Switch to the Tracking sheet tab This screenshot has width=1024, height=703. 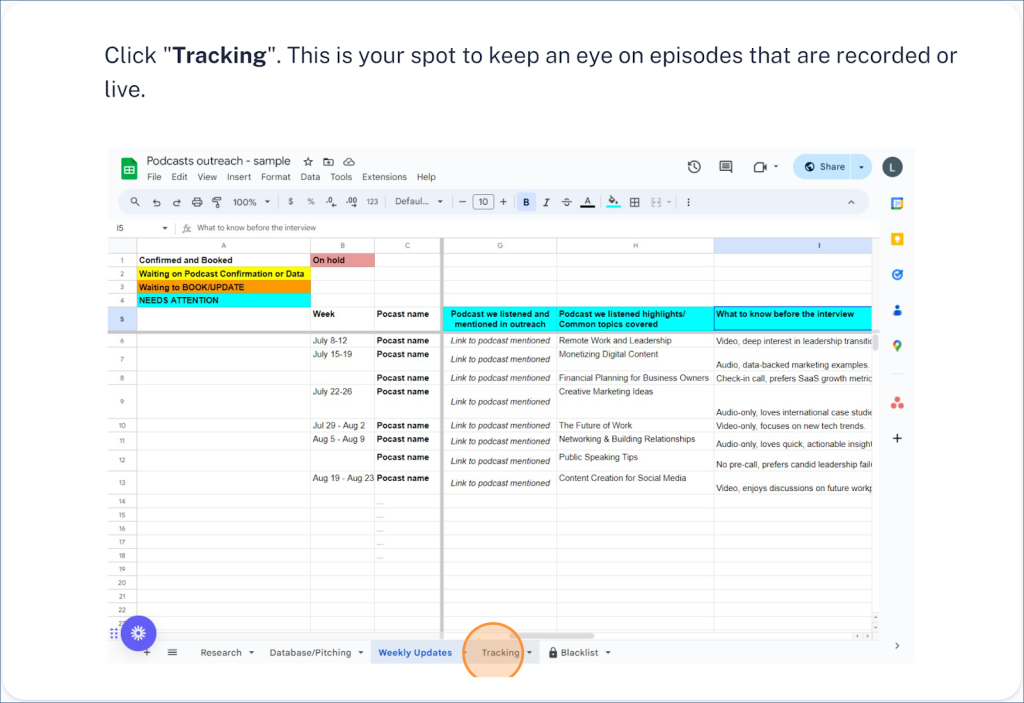click(x=500, y=653)
